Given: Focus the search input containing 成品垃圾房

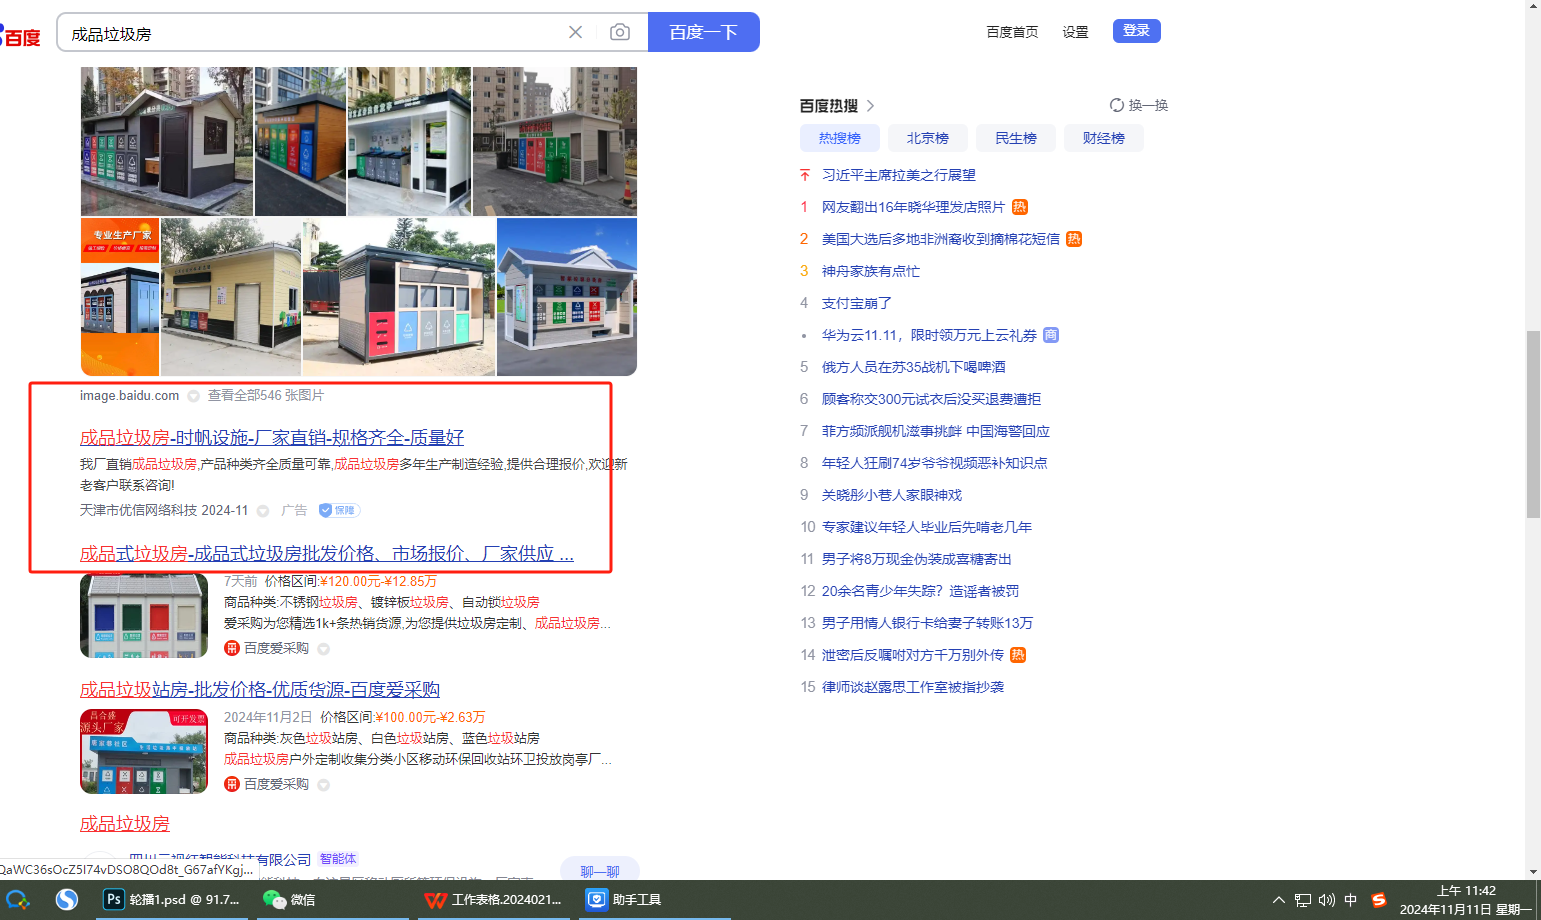Looking at the screenshot, I should point(310,33).
